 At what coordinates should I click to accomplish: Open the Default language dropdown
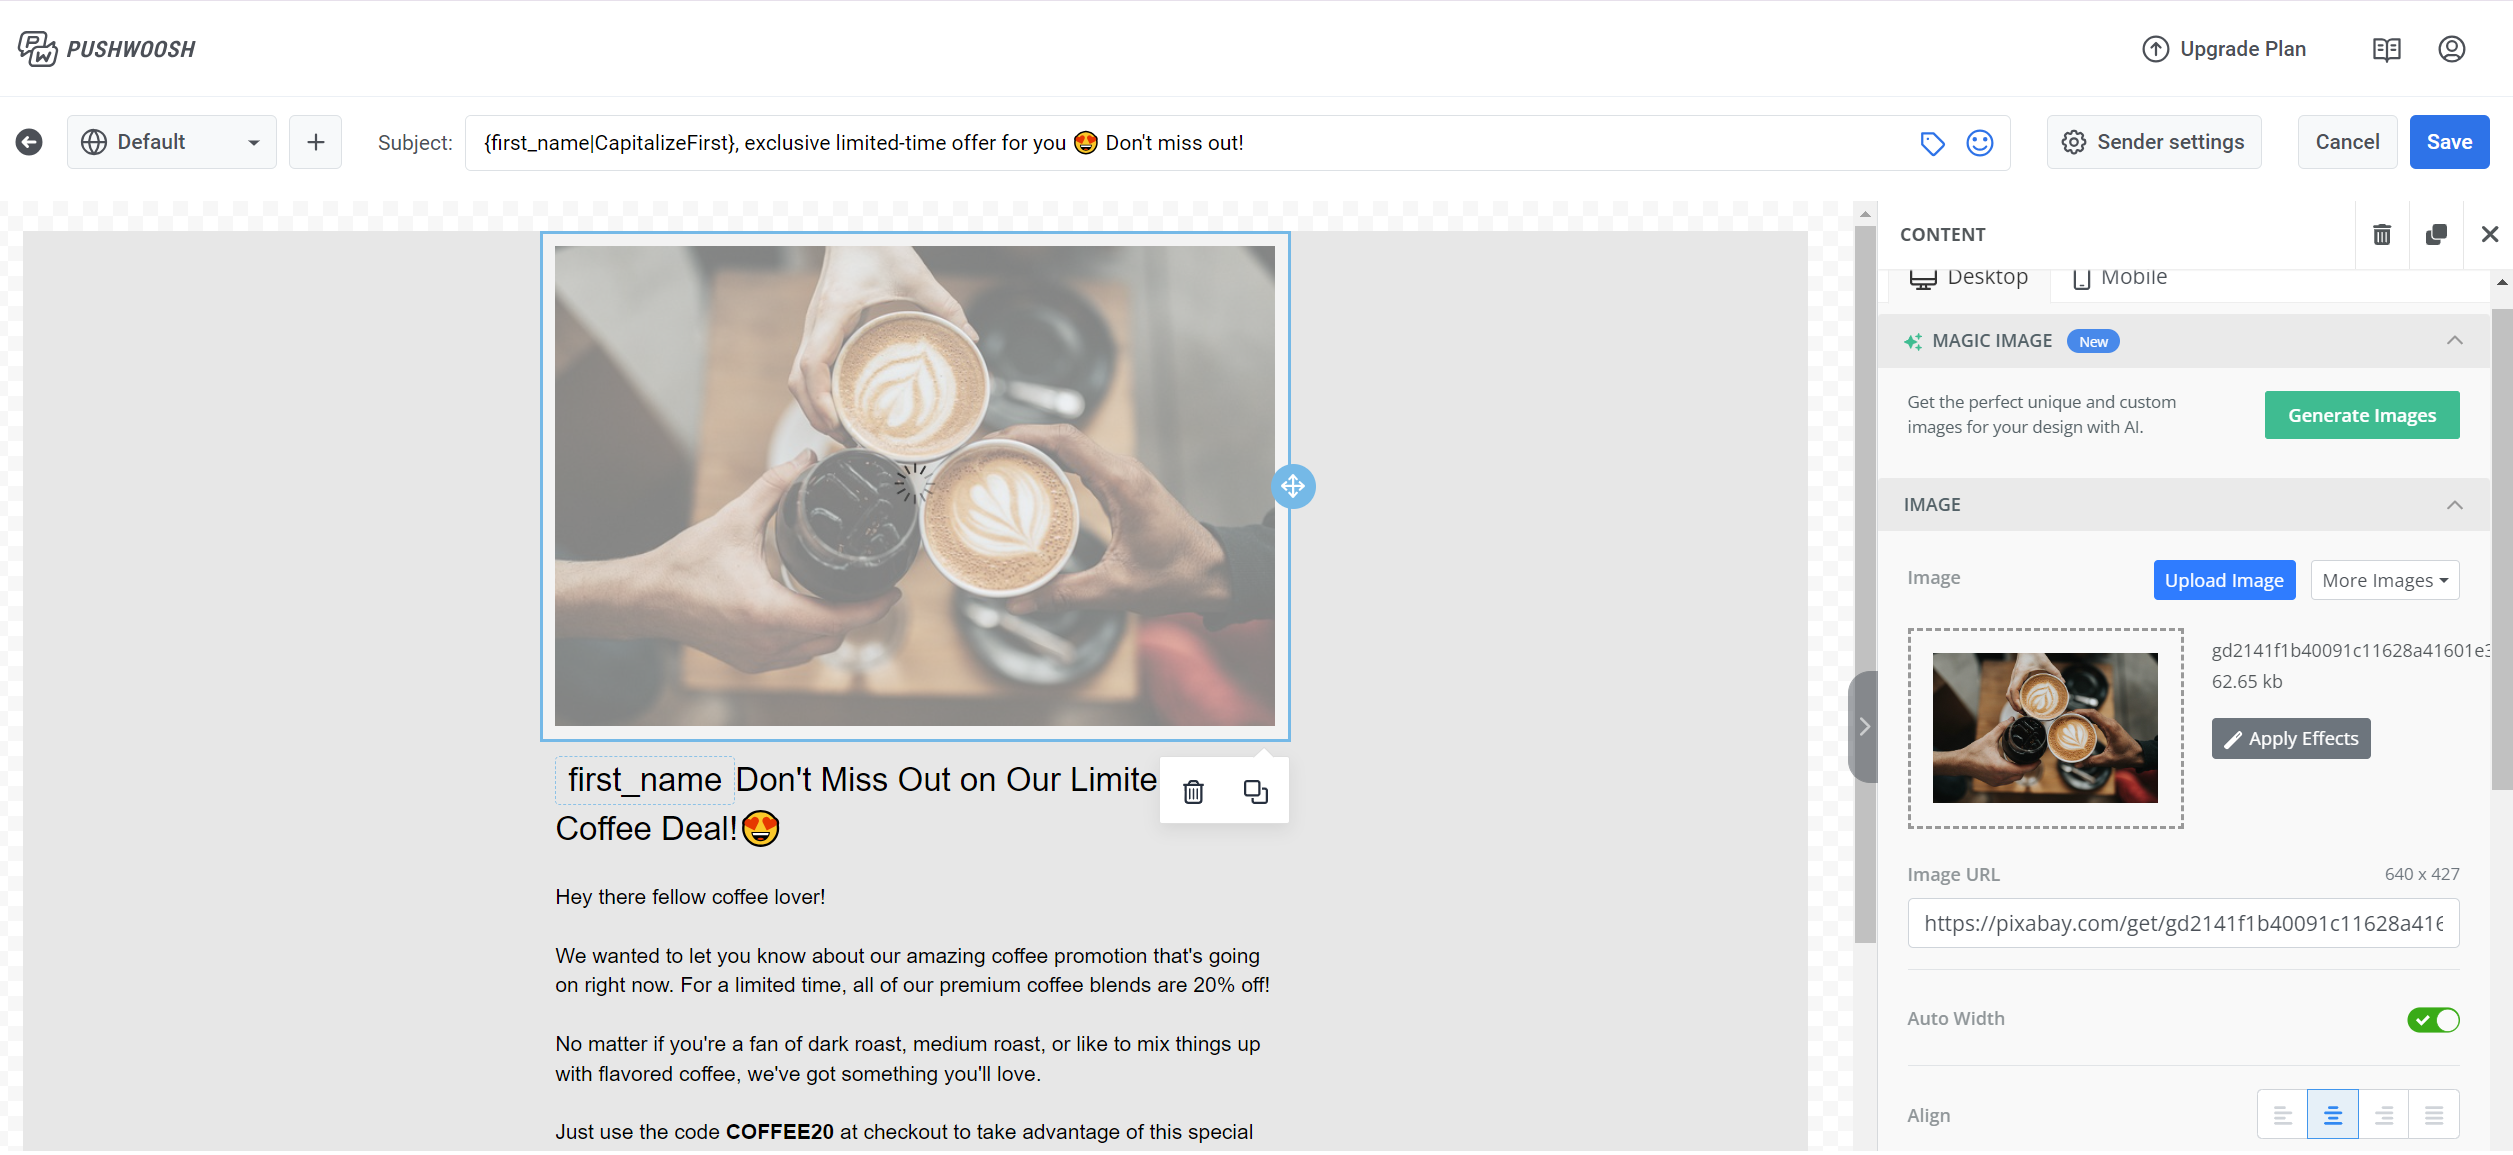coord(172,142)
